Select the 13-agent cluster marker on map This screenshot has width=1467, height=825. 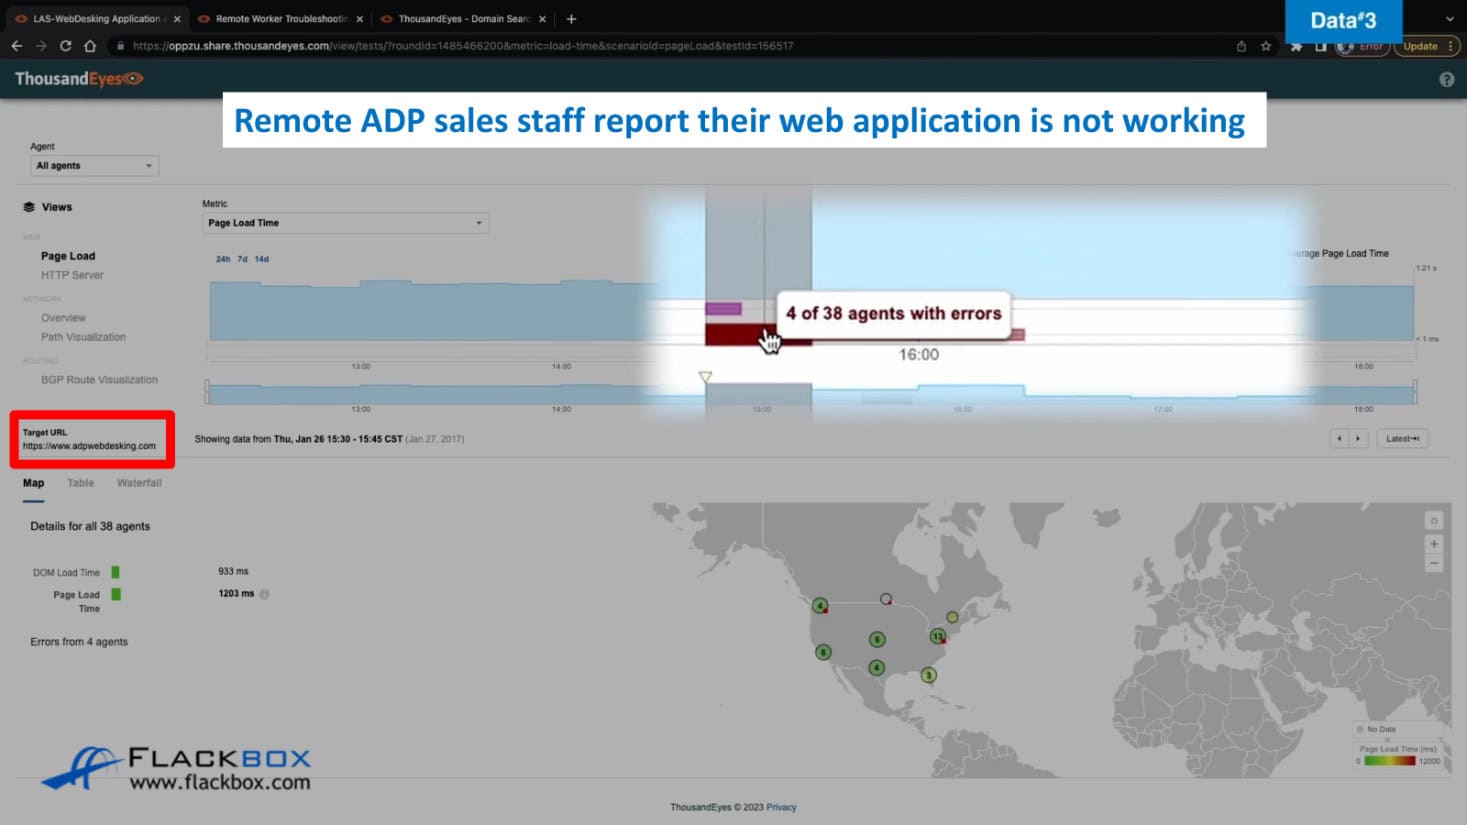click(x=937, y=636)
